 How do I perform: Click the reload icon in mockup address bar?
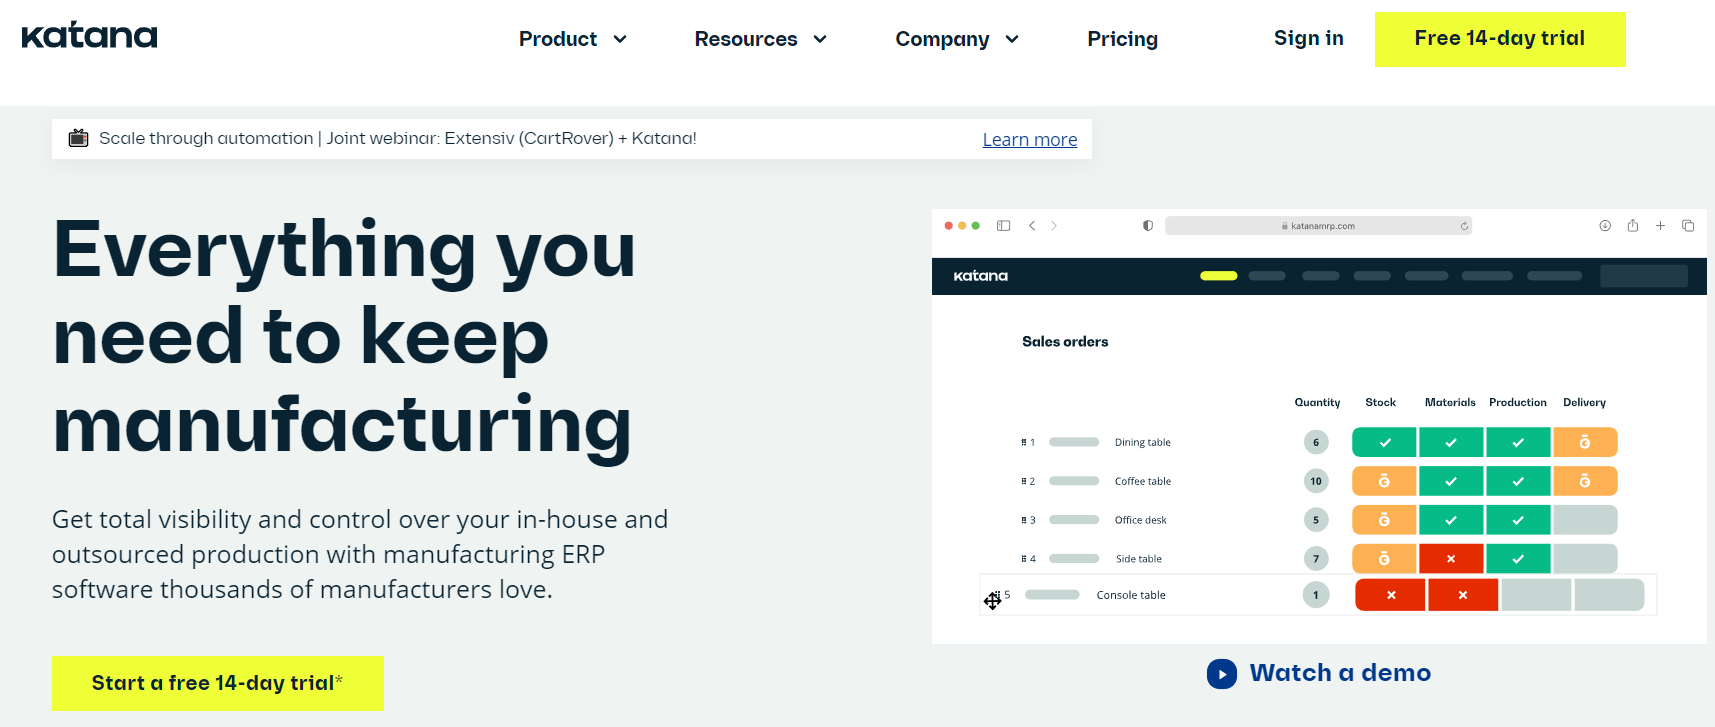pos(1464,226)
